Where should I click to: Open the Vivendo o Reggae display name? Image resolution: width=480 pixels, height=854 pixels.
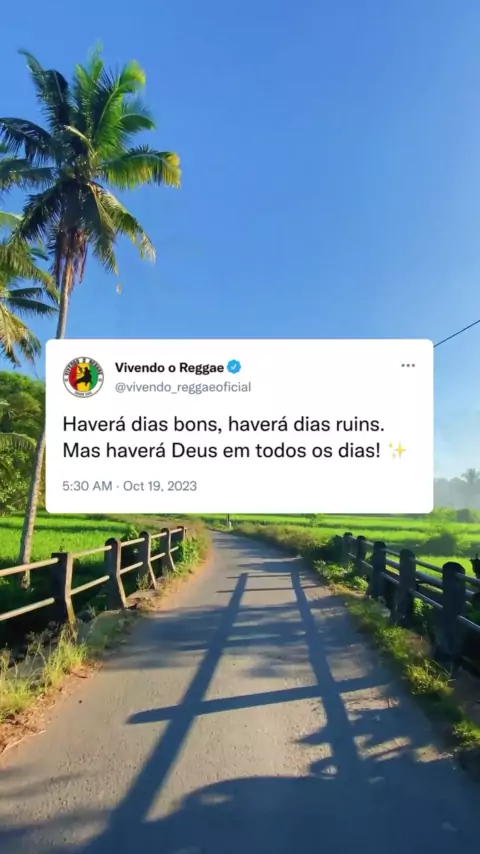click(169, 368)
